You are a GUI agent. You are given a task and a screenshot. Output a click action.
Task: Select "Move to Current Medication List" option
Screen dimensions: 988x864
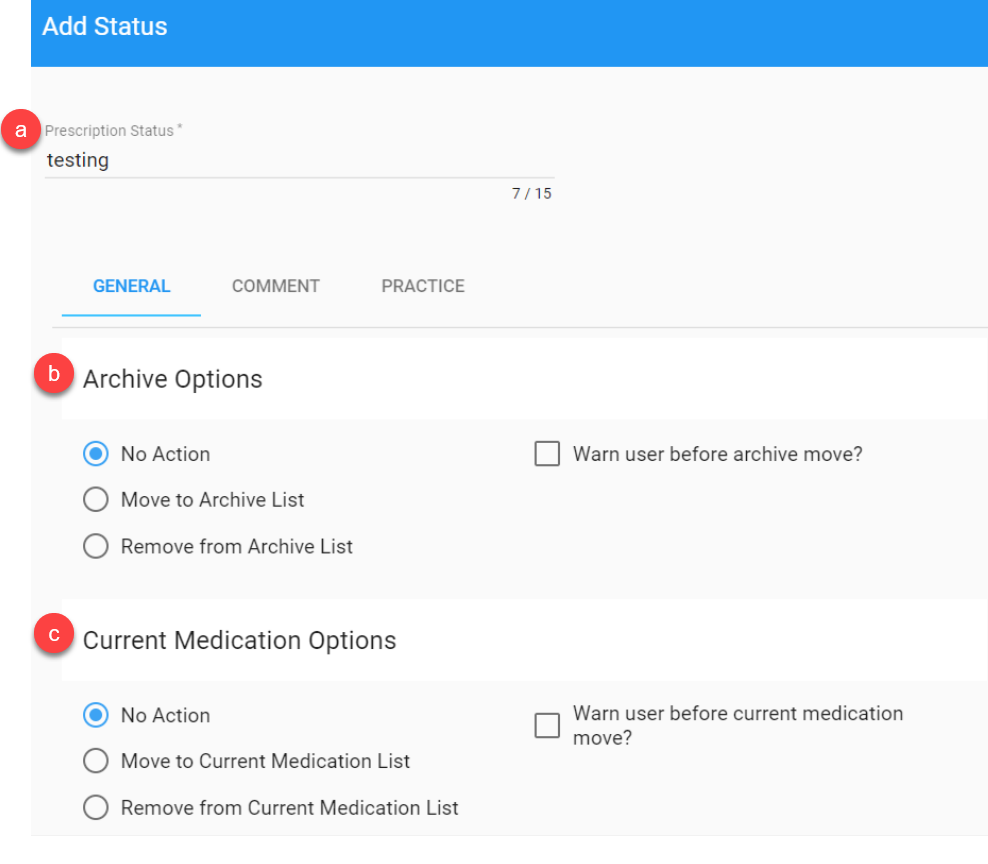coord(96,761)
